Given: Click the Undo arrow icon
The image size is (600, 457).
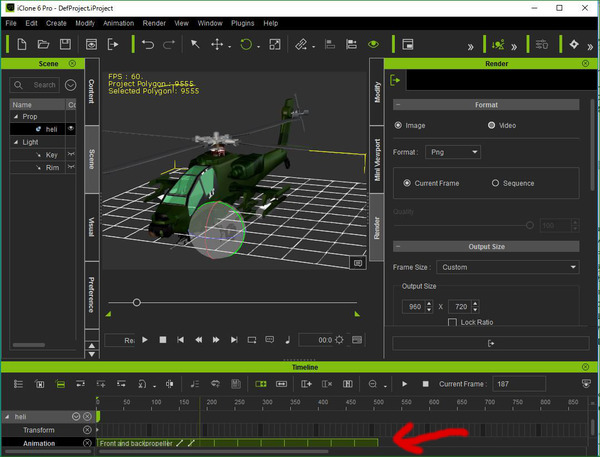Looking at the screenshot, I should click(148, 44).
